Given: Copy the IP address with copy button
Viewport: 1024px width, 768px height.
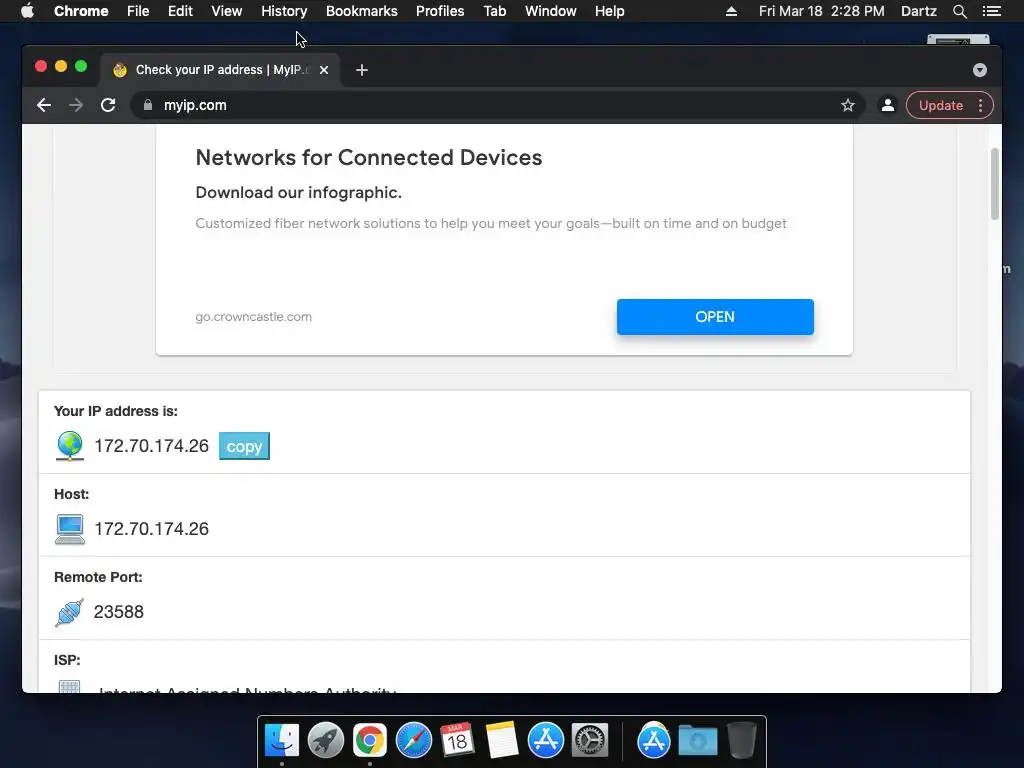Looking at the screenshot, I should (244, 446).
